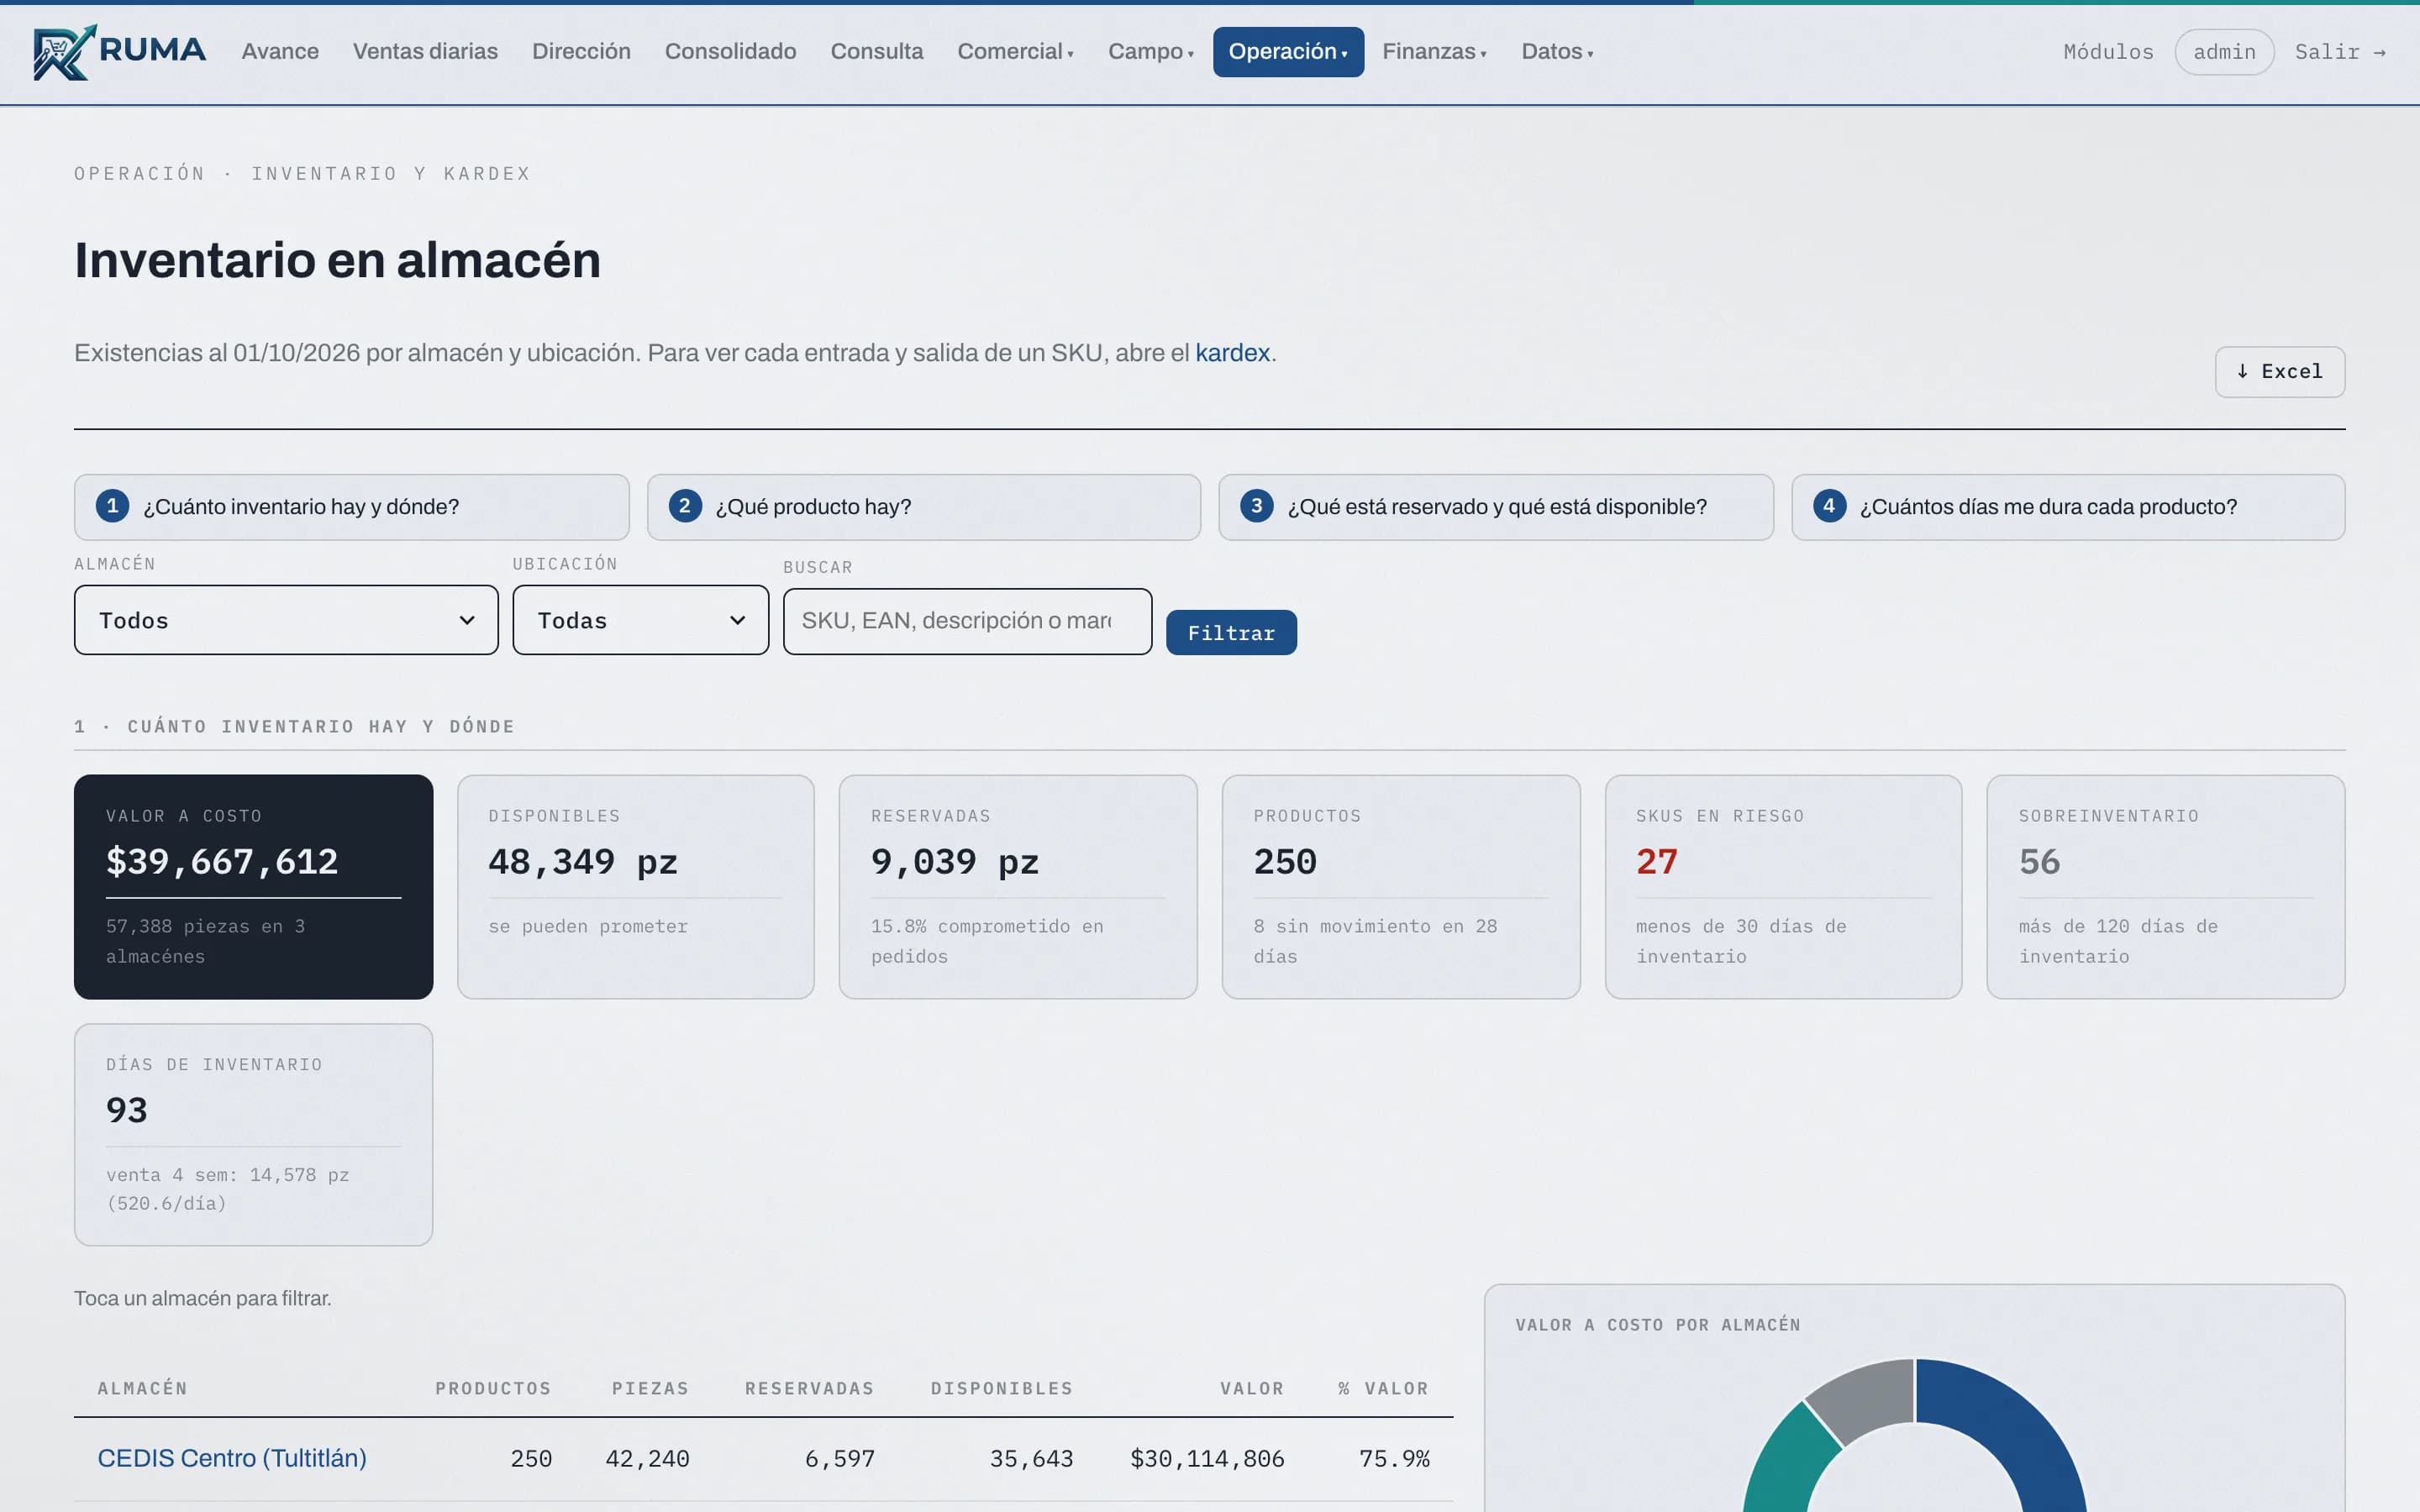This screenshot has height=1512, width=2420.
Task: Select the Productos 250 card
Action: [x=1401, y=886]
